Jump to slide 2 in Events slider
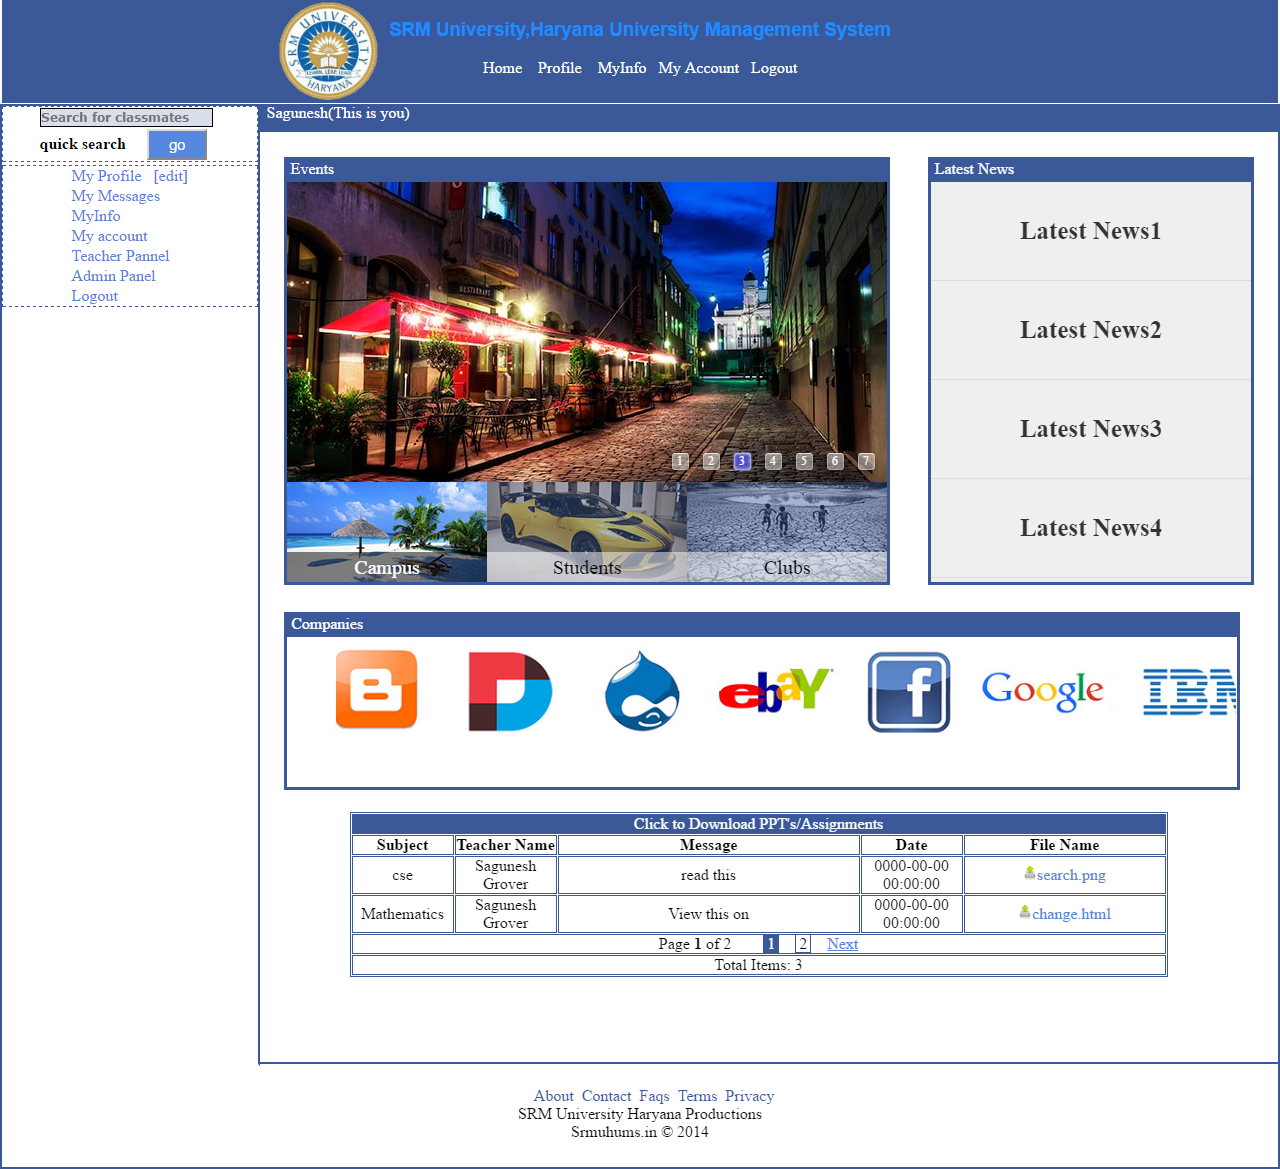The width and height of the screenshot is (1280, 1169). tap(711, 461)
